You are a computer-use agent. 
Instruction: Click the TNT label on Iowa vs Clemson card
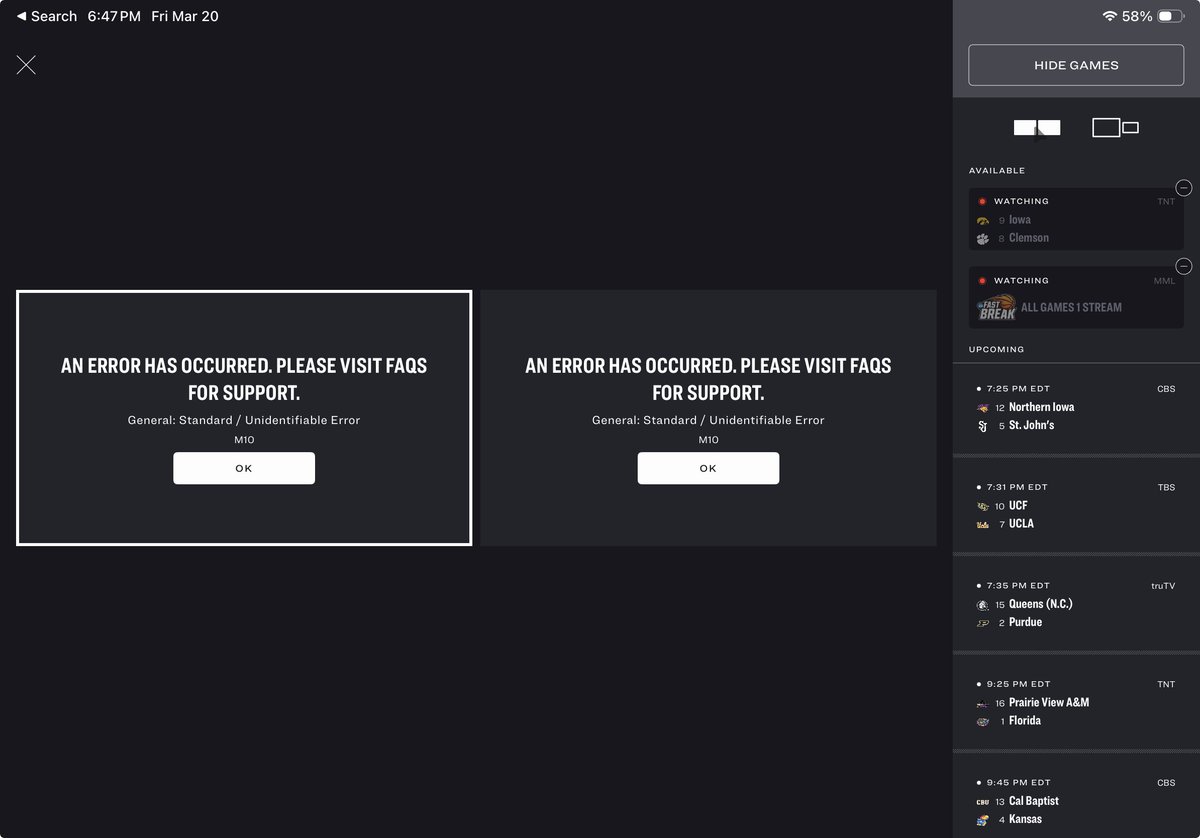pyautogui.click(x=1166, y=202)
